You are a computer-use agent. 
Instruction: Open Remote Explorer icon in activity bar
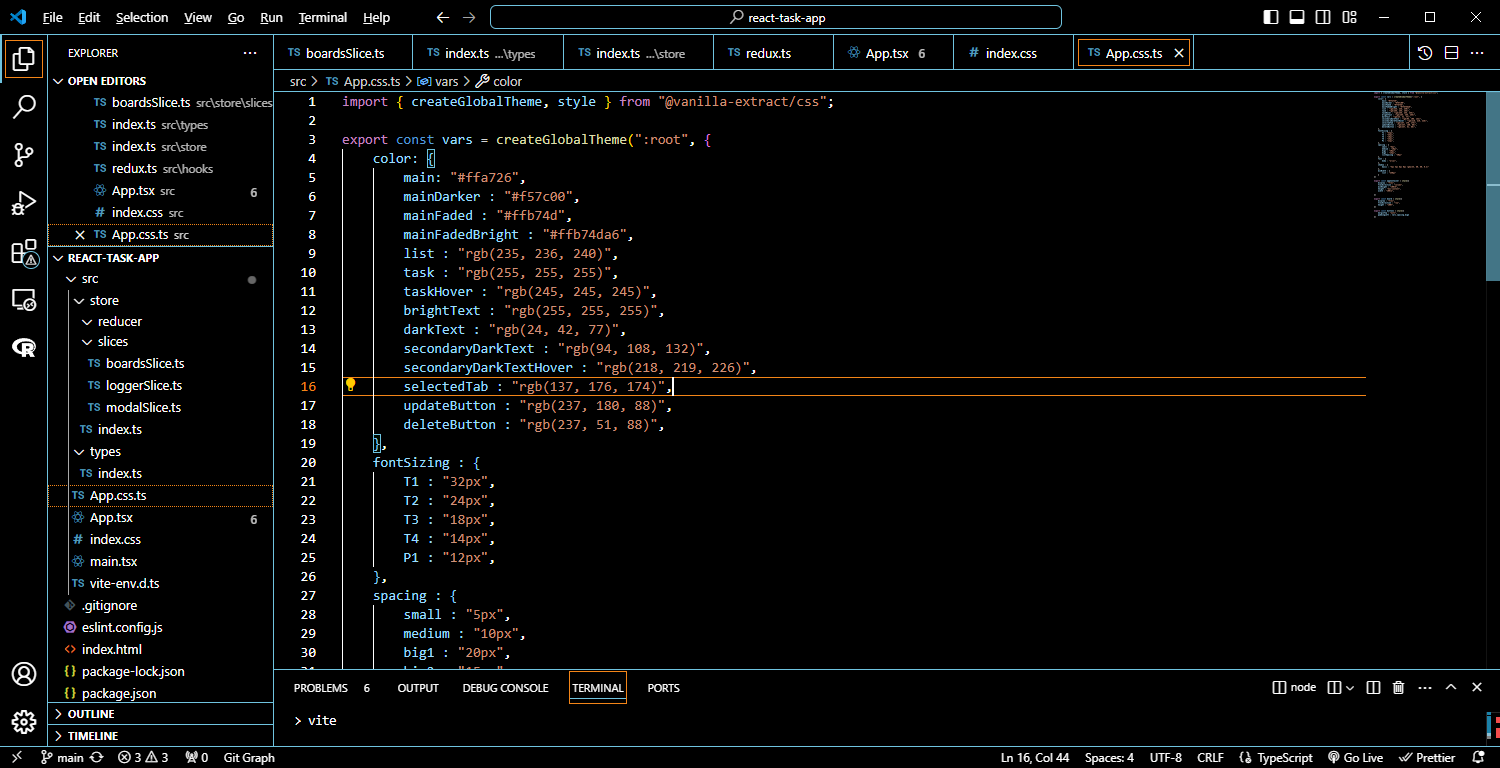click(x=24, y=299)
